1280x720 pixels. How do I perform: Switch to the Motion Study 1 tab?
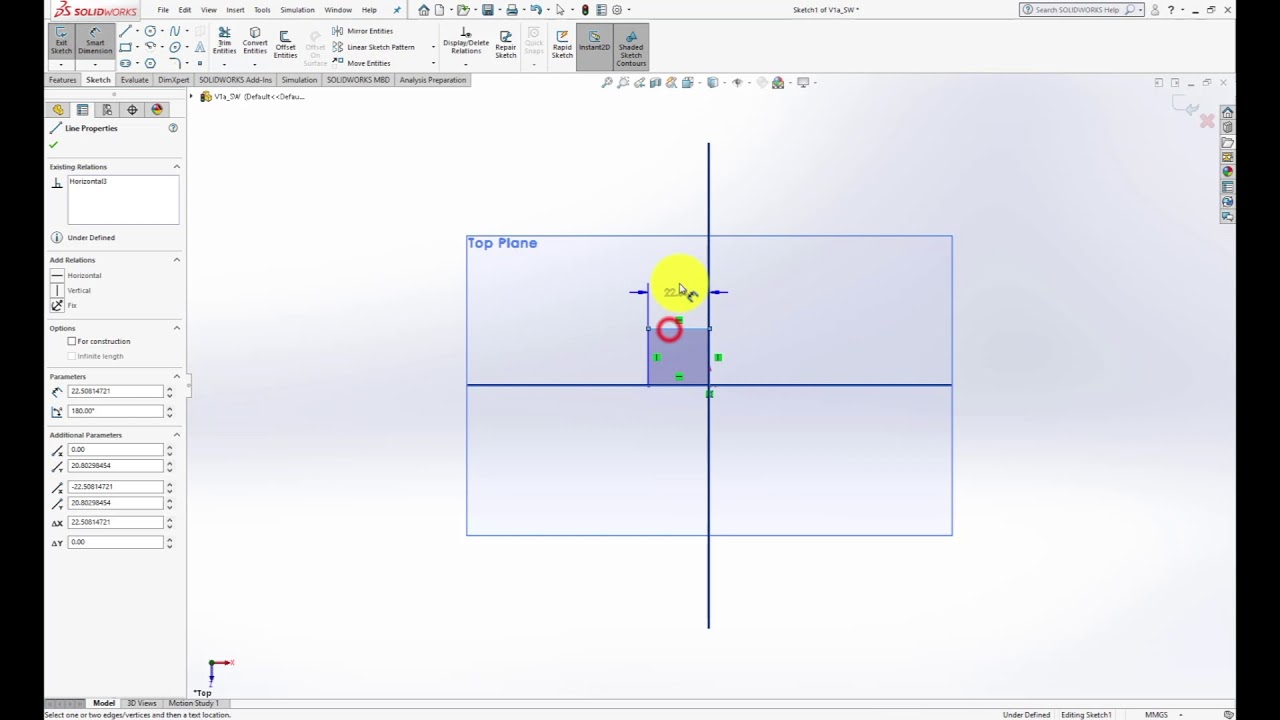coord(194,703)
